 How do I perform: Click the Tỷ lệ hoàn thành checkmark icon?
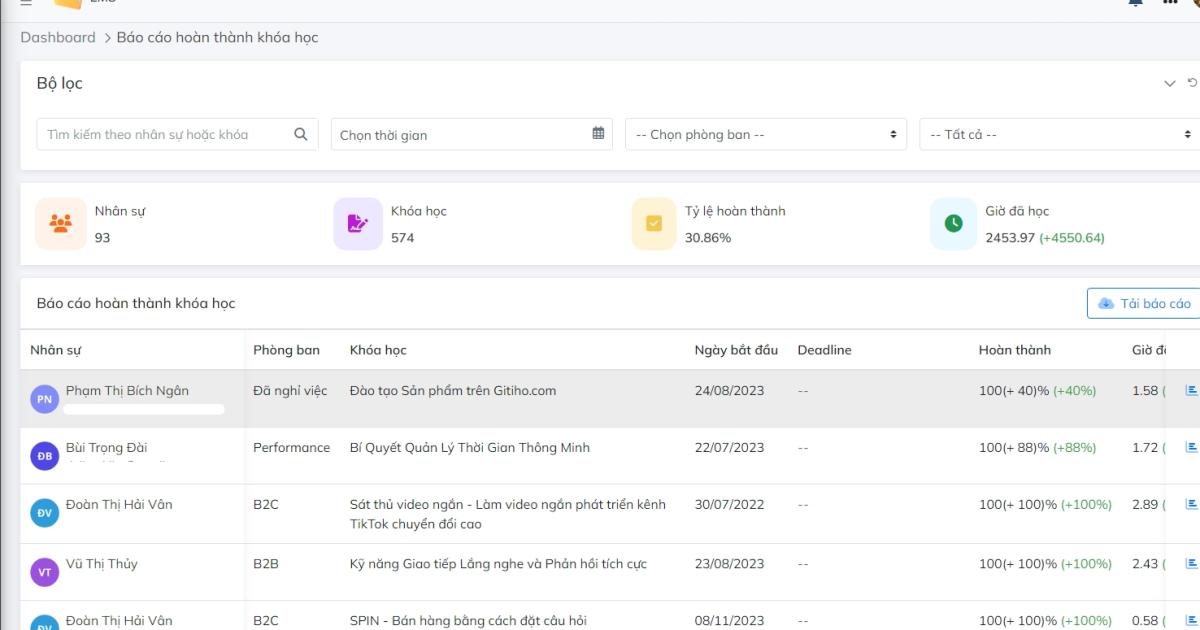[x=655, y=224]
